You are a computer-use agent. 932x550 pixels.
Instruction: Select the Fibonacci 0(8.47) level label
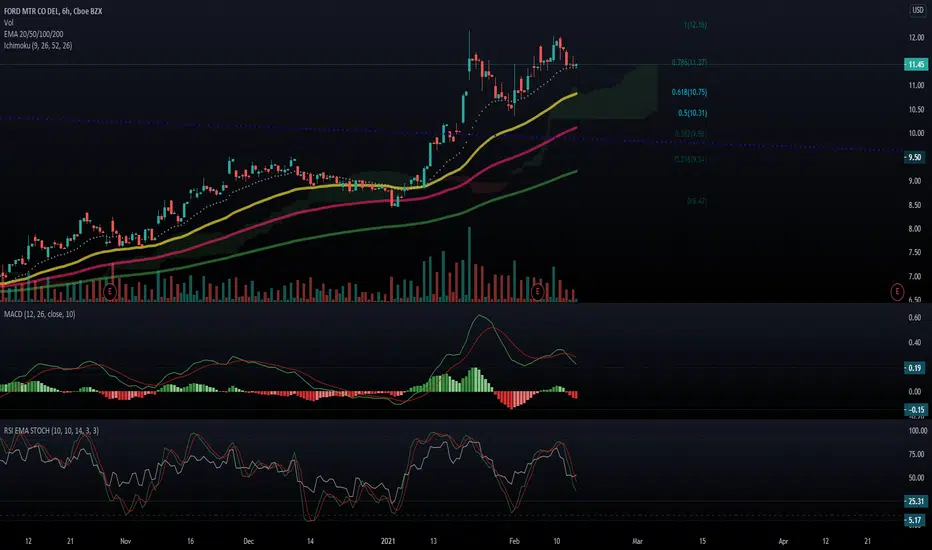click(697, 201)
